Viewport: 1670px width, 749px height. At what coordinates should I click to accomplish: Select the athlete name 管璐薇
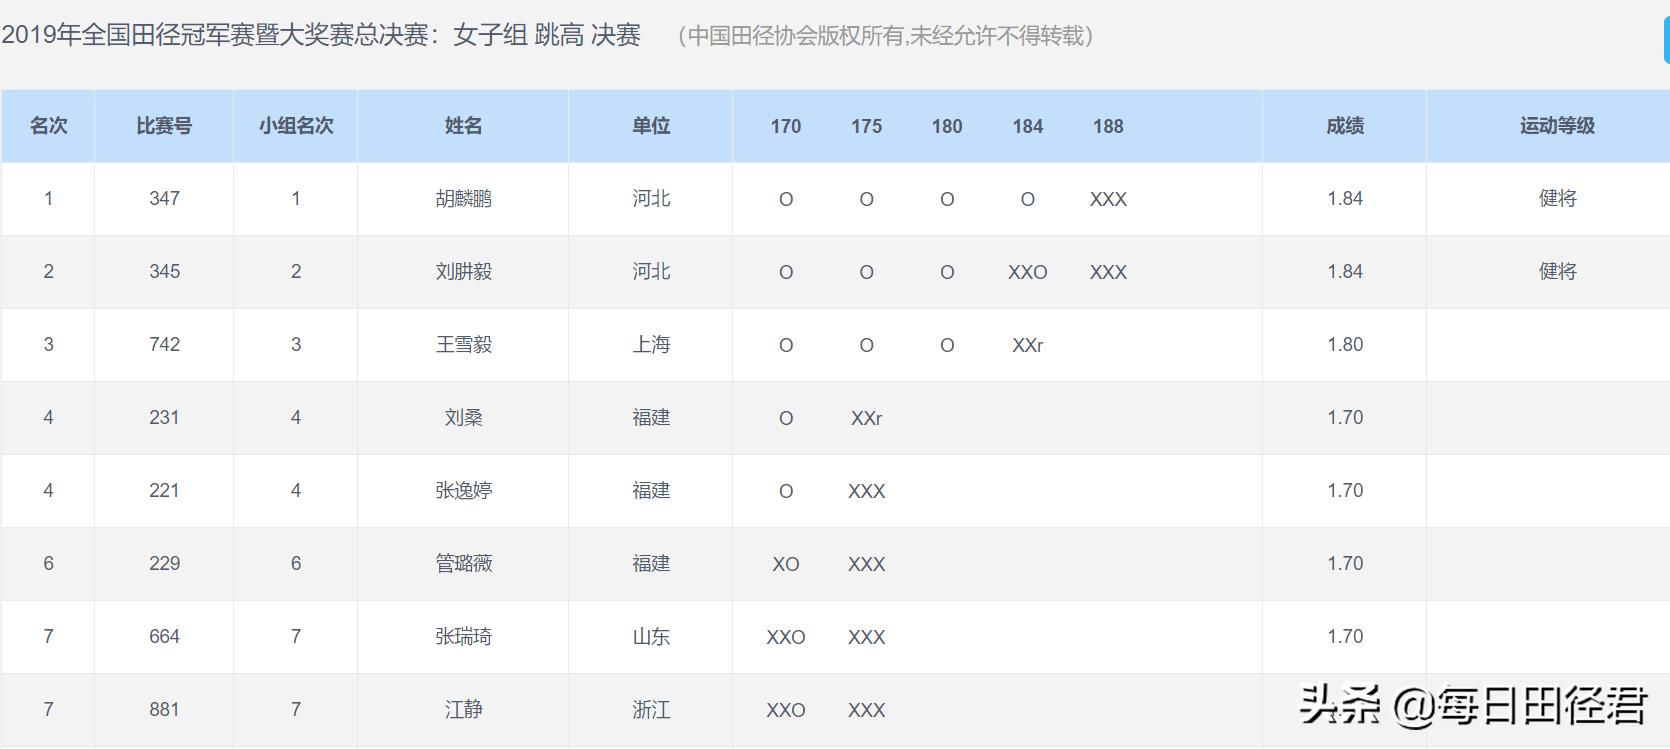pos(463,564)
